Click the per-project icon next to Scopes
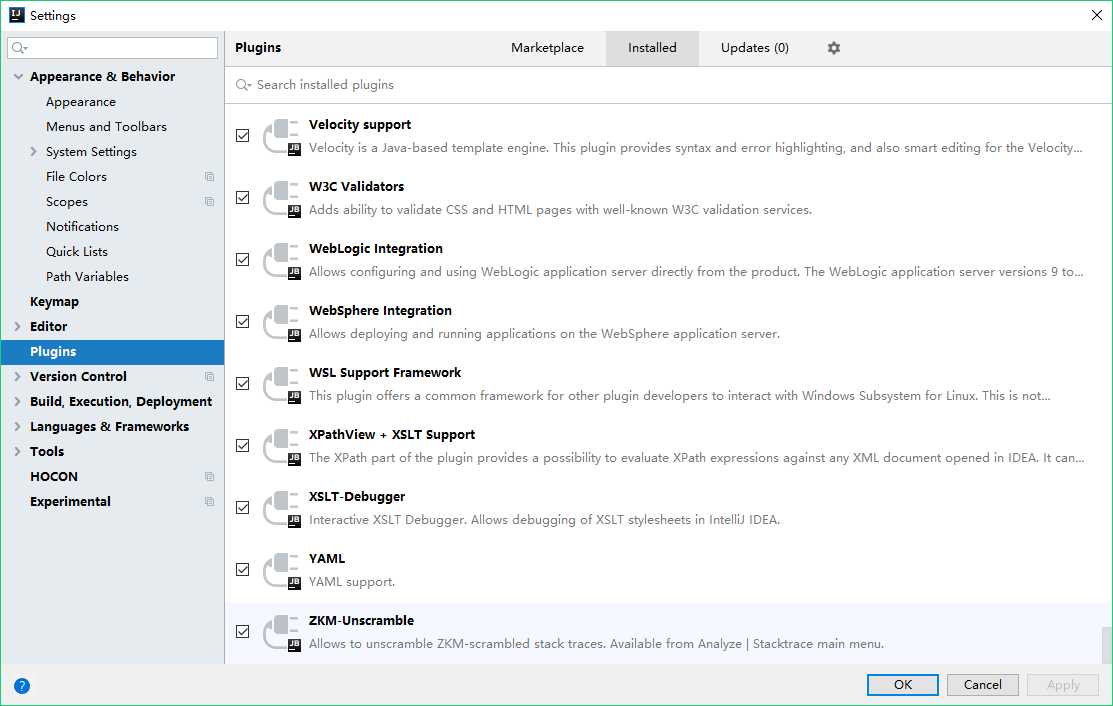Screen dimensions: 1113x706 coord(209,202)
